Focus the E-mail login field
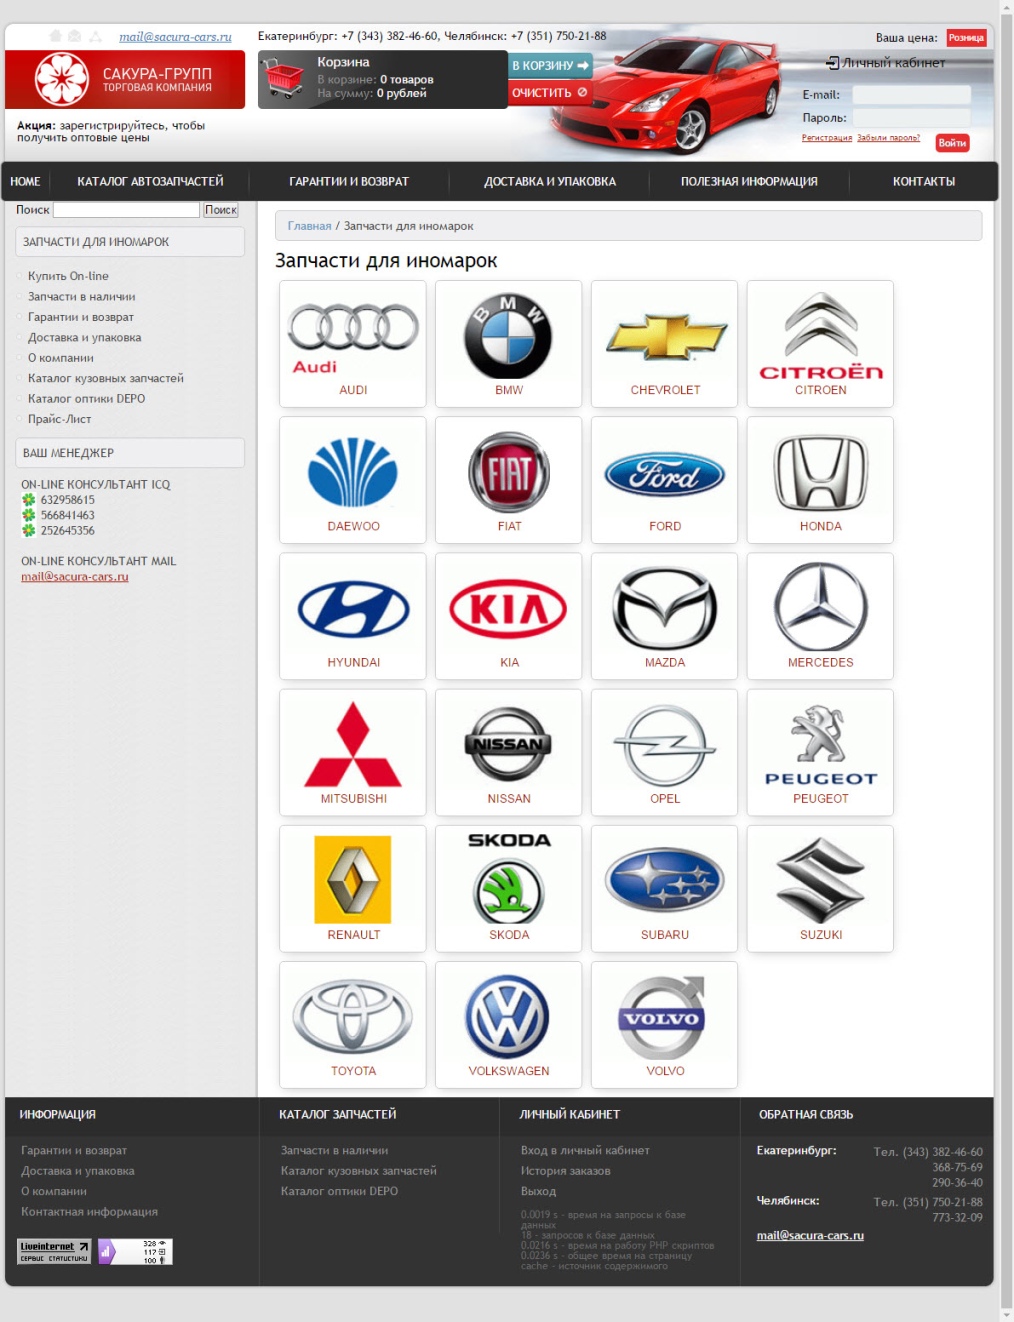The height and width of the screenshot is (1322, 1014). point(911,95)
